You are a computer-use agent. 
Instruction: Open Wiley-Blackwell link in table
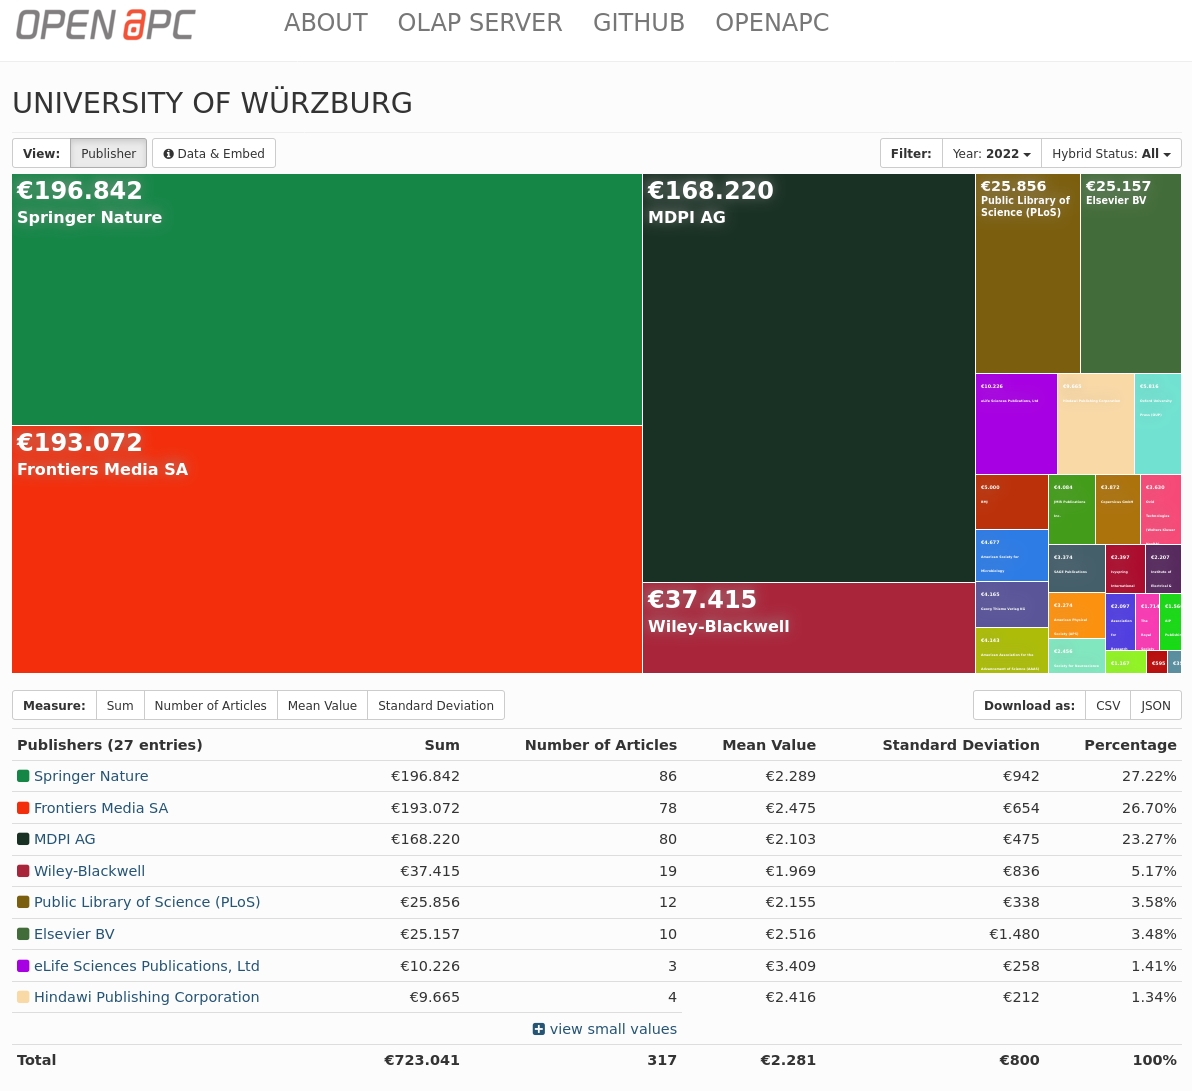pyautogui.click(x=90, y=871)
